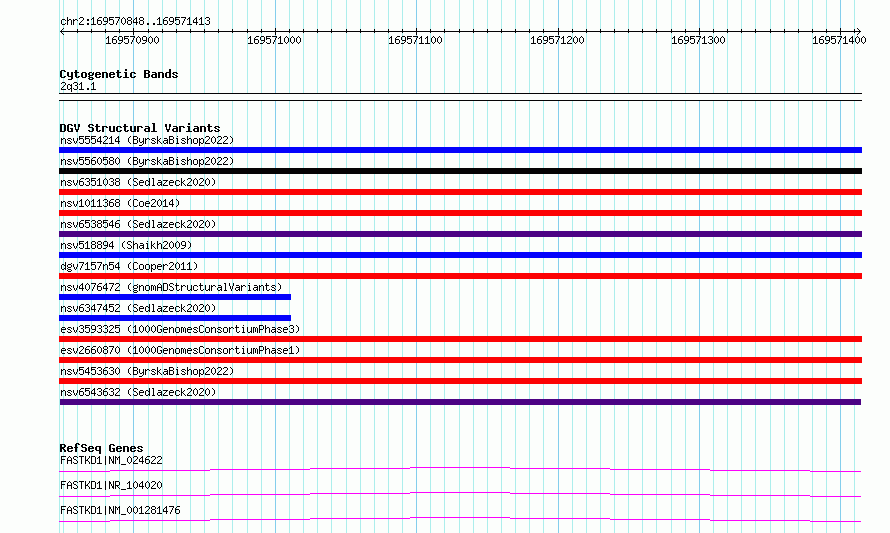
Task: Select the blue bar for nsv5554214
Action: tap(460, 150)
